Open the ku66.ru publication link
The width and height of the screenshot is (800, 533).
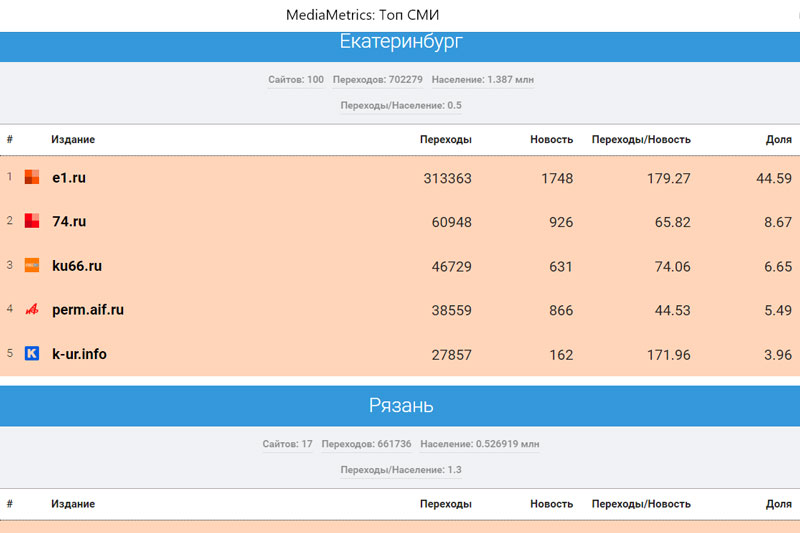[x=77, y=266]
